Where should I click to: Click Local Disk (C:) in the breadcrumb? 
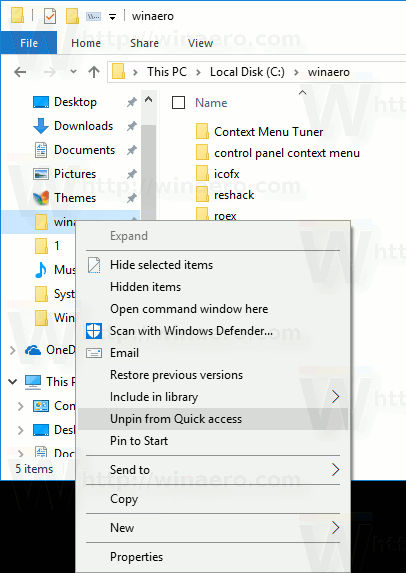click(x=247, y=72)
